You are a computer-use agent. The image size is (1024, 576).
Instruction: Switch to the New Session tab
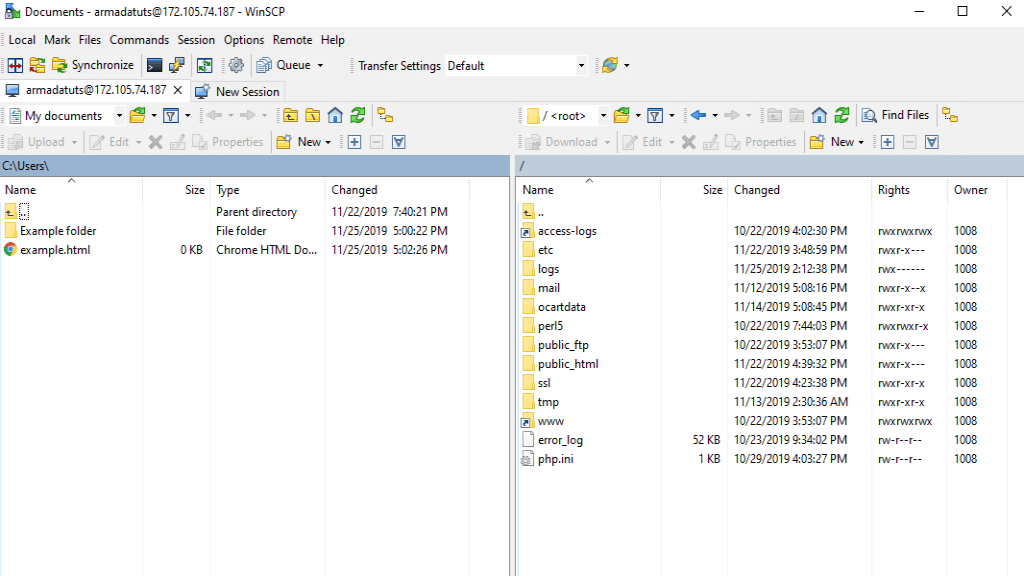[238, 91]
